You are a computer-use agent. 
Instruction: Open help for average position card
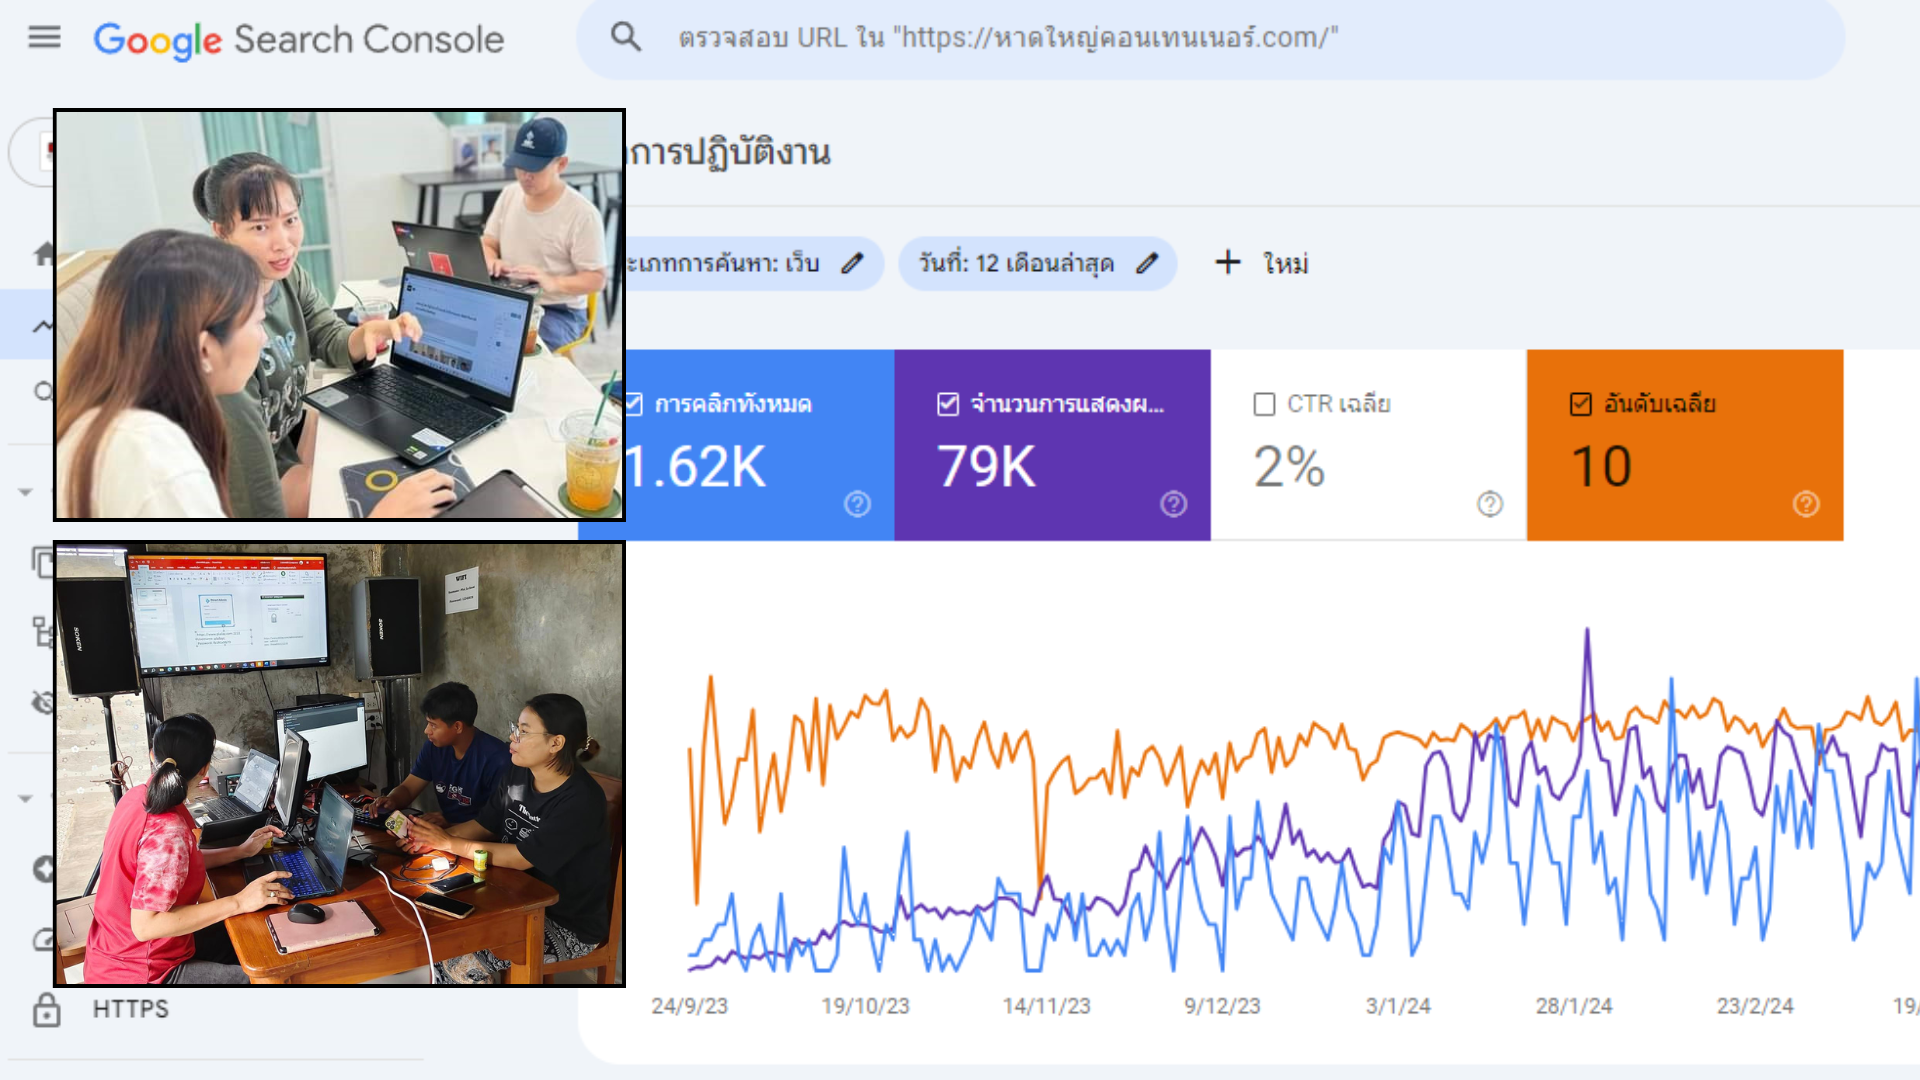[1806, 504]
